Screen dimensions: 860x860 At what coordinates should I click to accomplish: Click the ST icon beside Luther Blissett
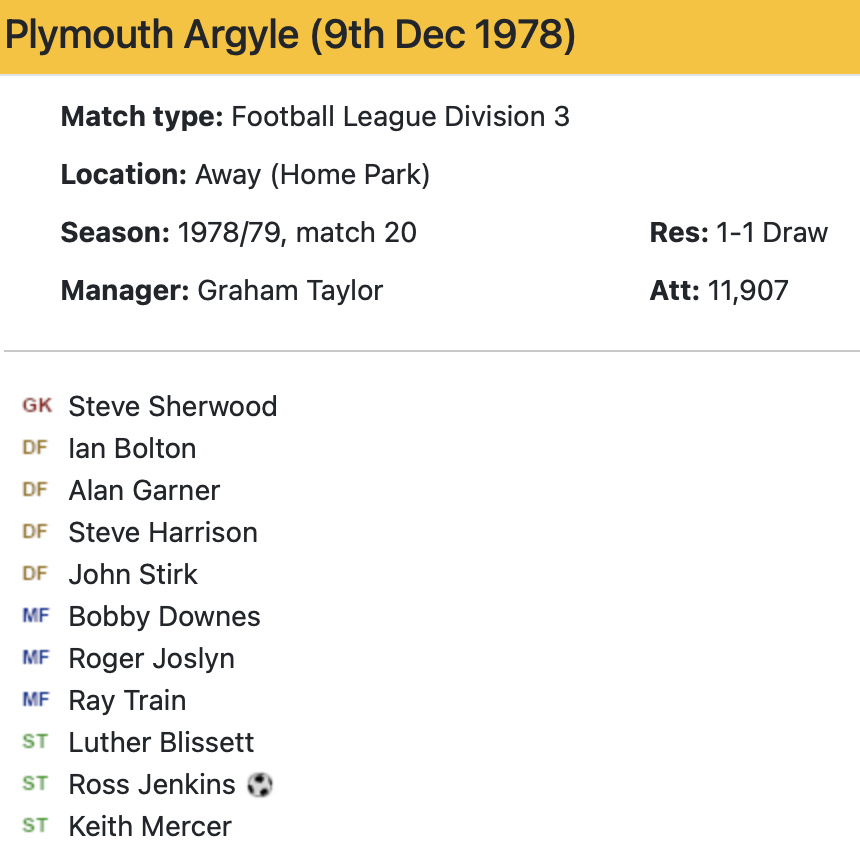click(35, 742)
